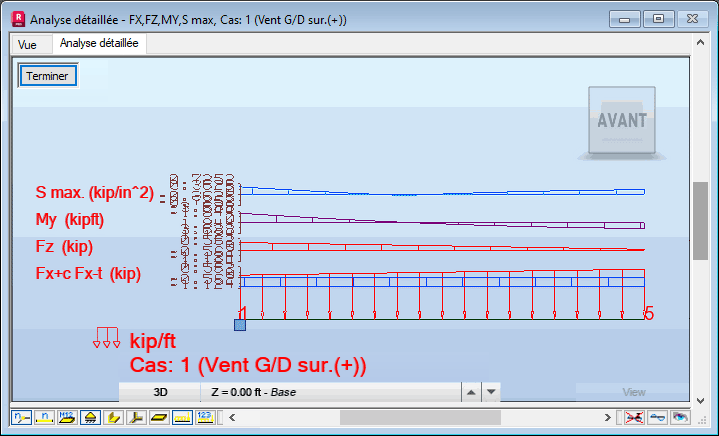
Task: Click the load arrows legend symbol
Action: [106, 337]
